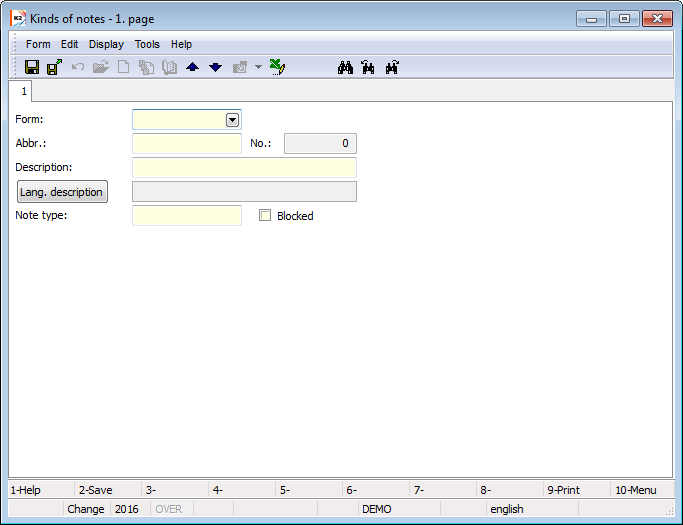Maximize the Kinds of notes window

624,19
